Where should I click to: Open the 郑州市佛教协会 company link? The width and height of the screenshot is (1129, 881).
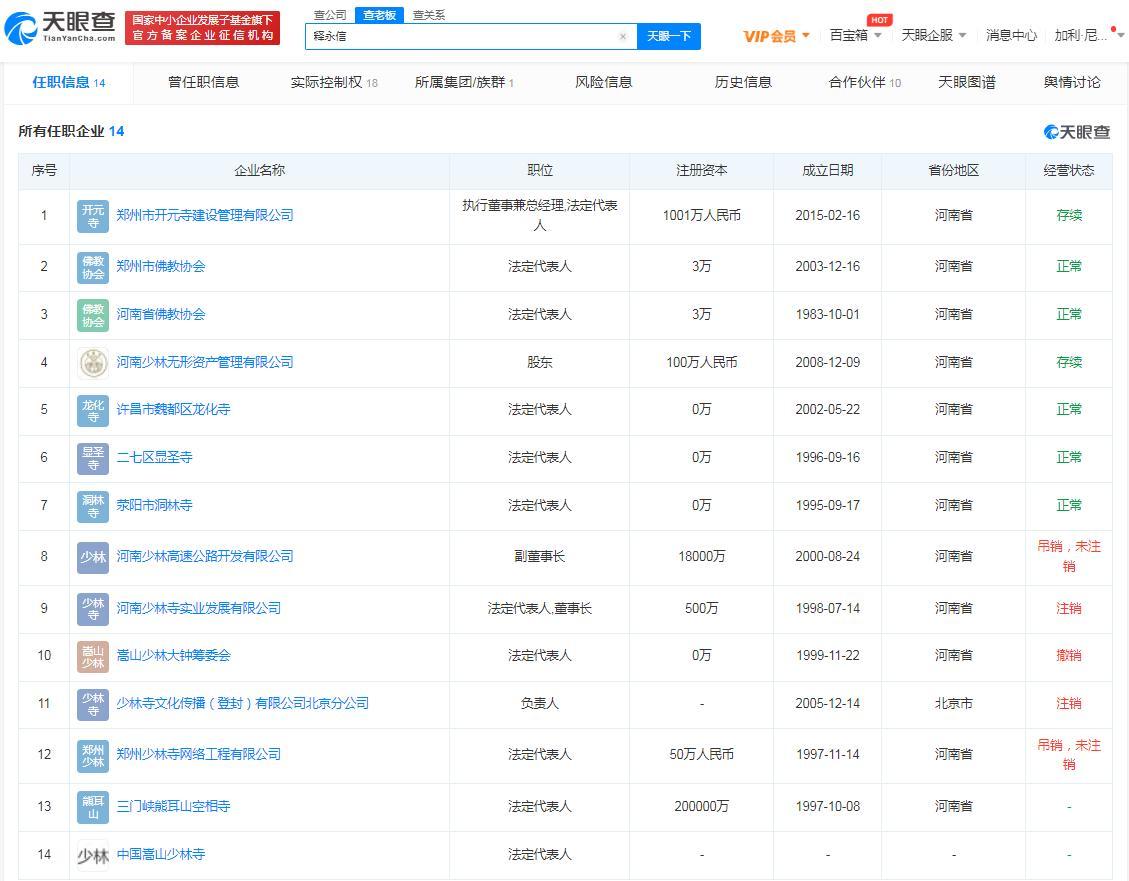tap(161, 267)
